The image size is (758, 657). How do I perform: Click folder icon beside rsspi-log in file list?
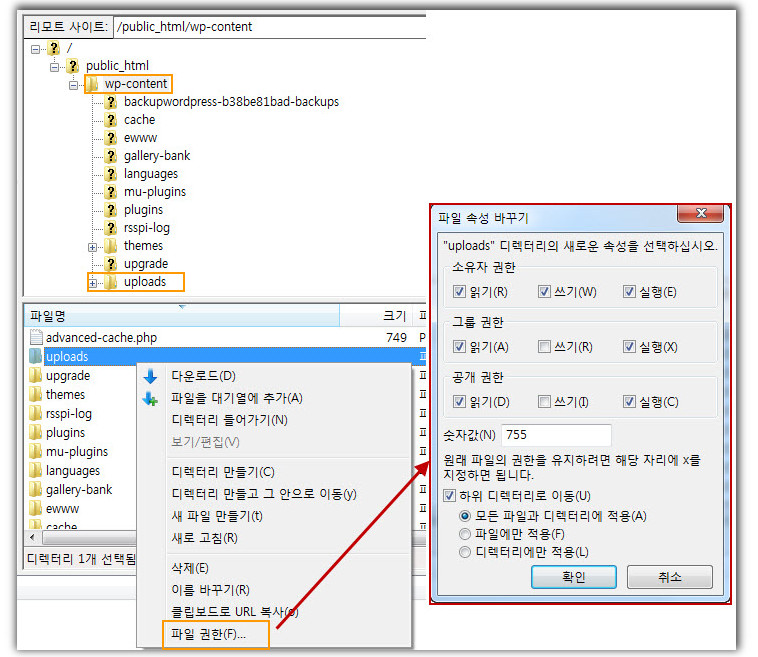35,413
